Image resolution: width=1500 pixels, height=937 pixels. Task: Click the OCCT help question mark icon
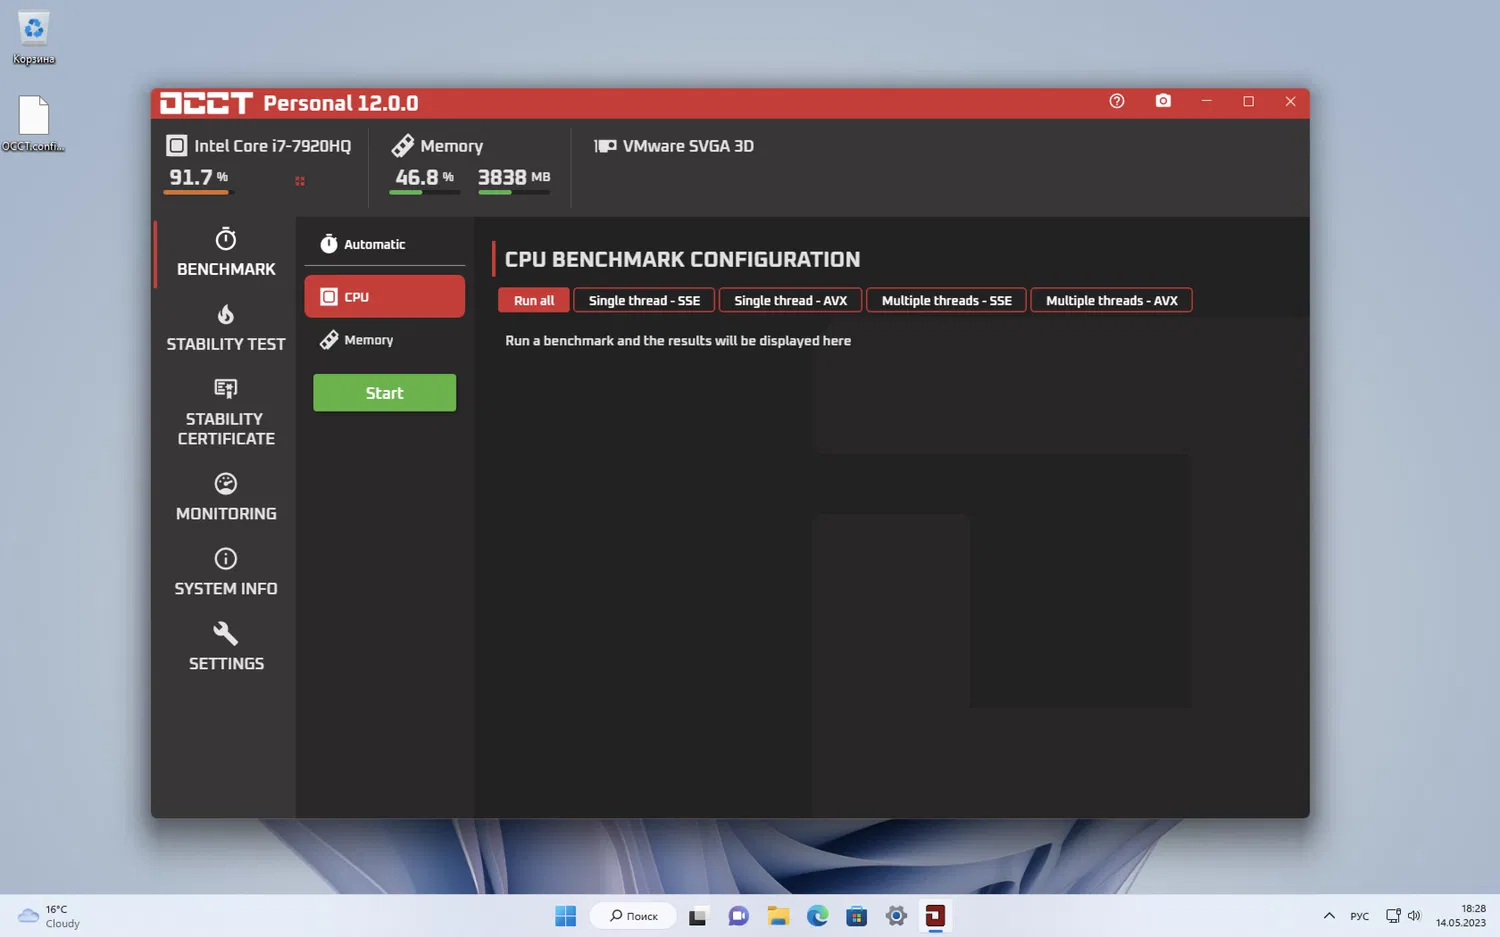pos(1117,101)
